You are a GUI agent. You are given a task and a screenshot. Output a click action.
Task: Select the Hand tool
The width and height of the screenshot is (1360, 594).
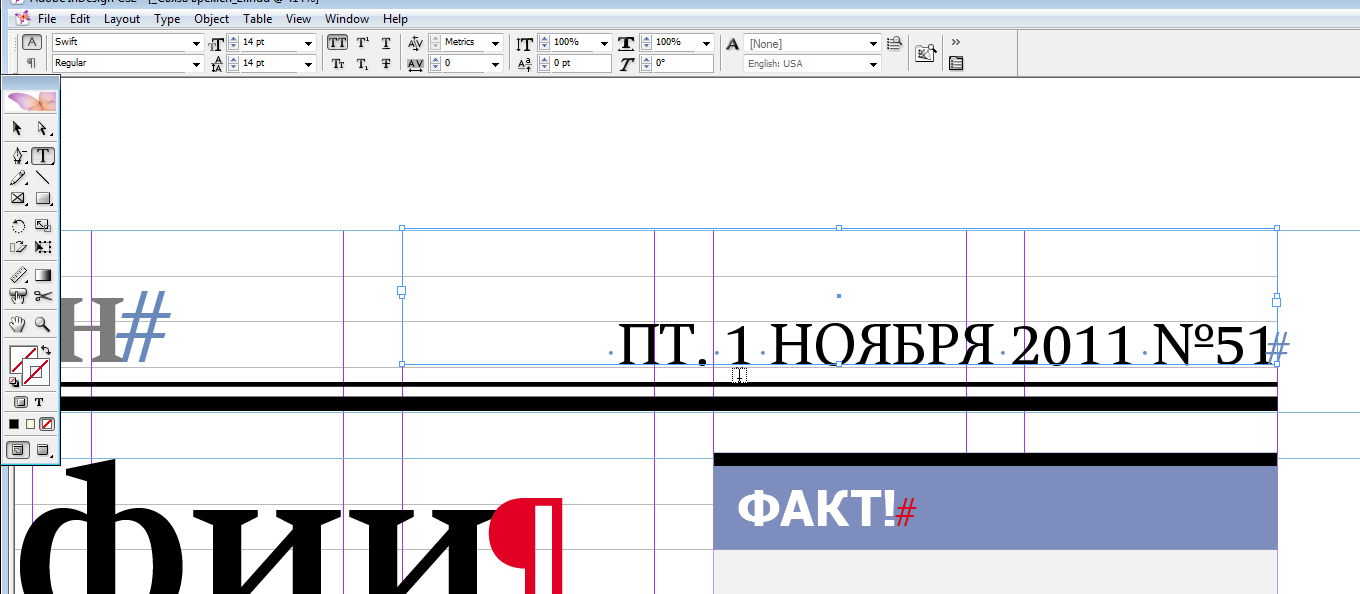tap(18, 324)
